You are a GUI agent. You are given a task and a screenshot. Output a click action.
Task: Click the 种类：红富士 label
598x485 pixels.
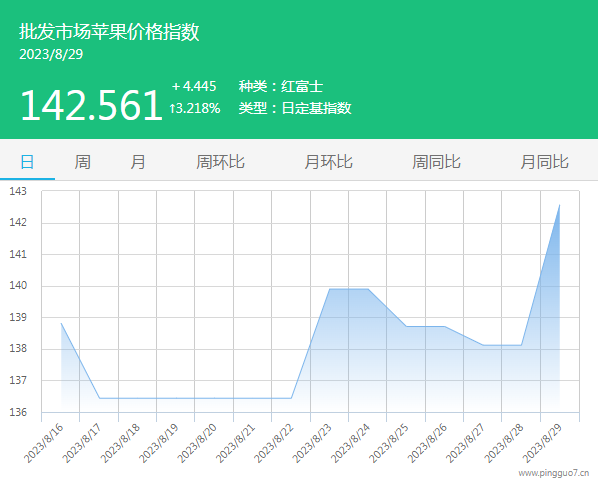(x=281, y=86)
